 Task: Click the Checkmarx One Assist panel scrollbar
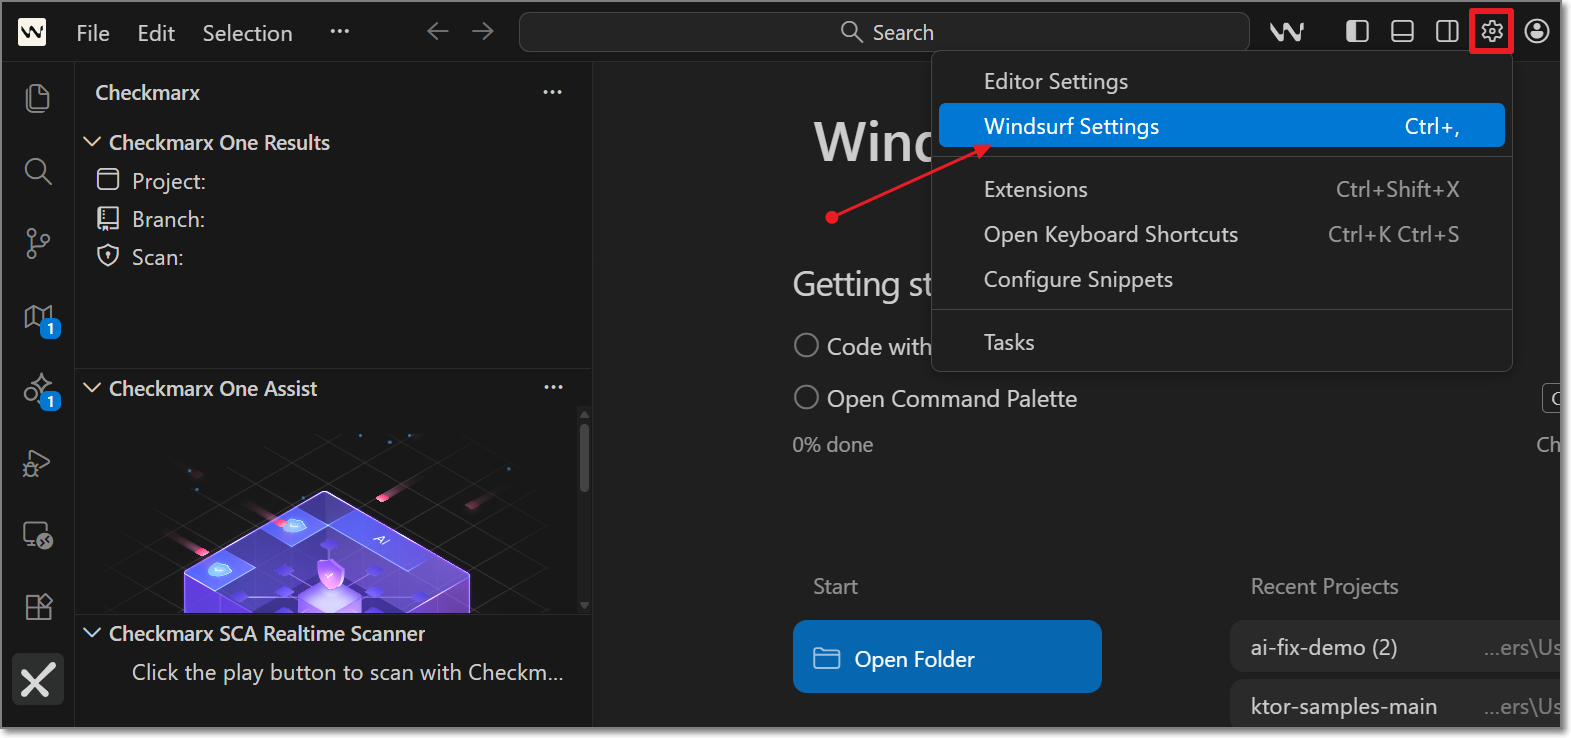click(x=584, y=458)
